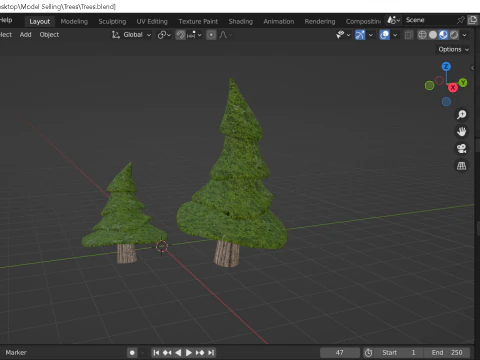Viewport: 480px width, 360px height.
Task: Open the Help menu
Action: [6, 20]
